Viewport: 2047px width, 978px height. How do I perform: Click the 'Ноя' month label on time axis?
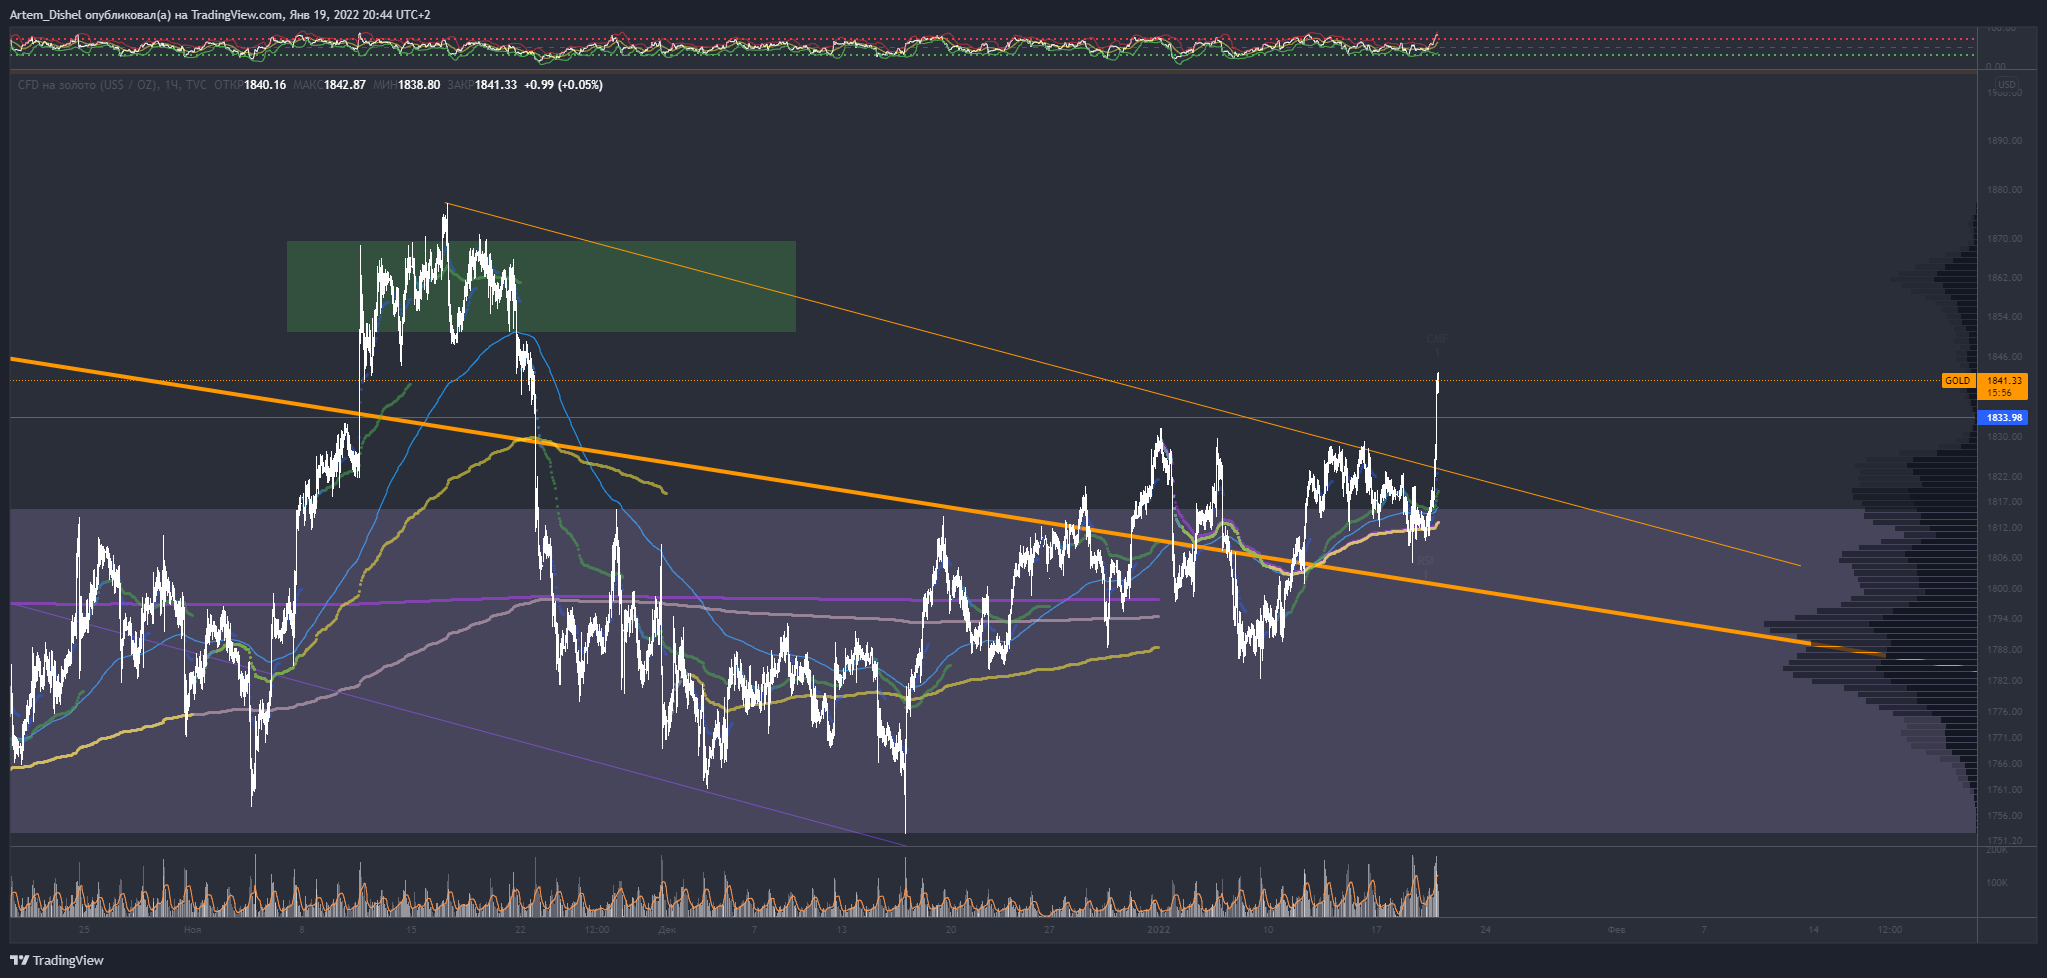click(192, 930)
